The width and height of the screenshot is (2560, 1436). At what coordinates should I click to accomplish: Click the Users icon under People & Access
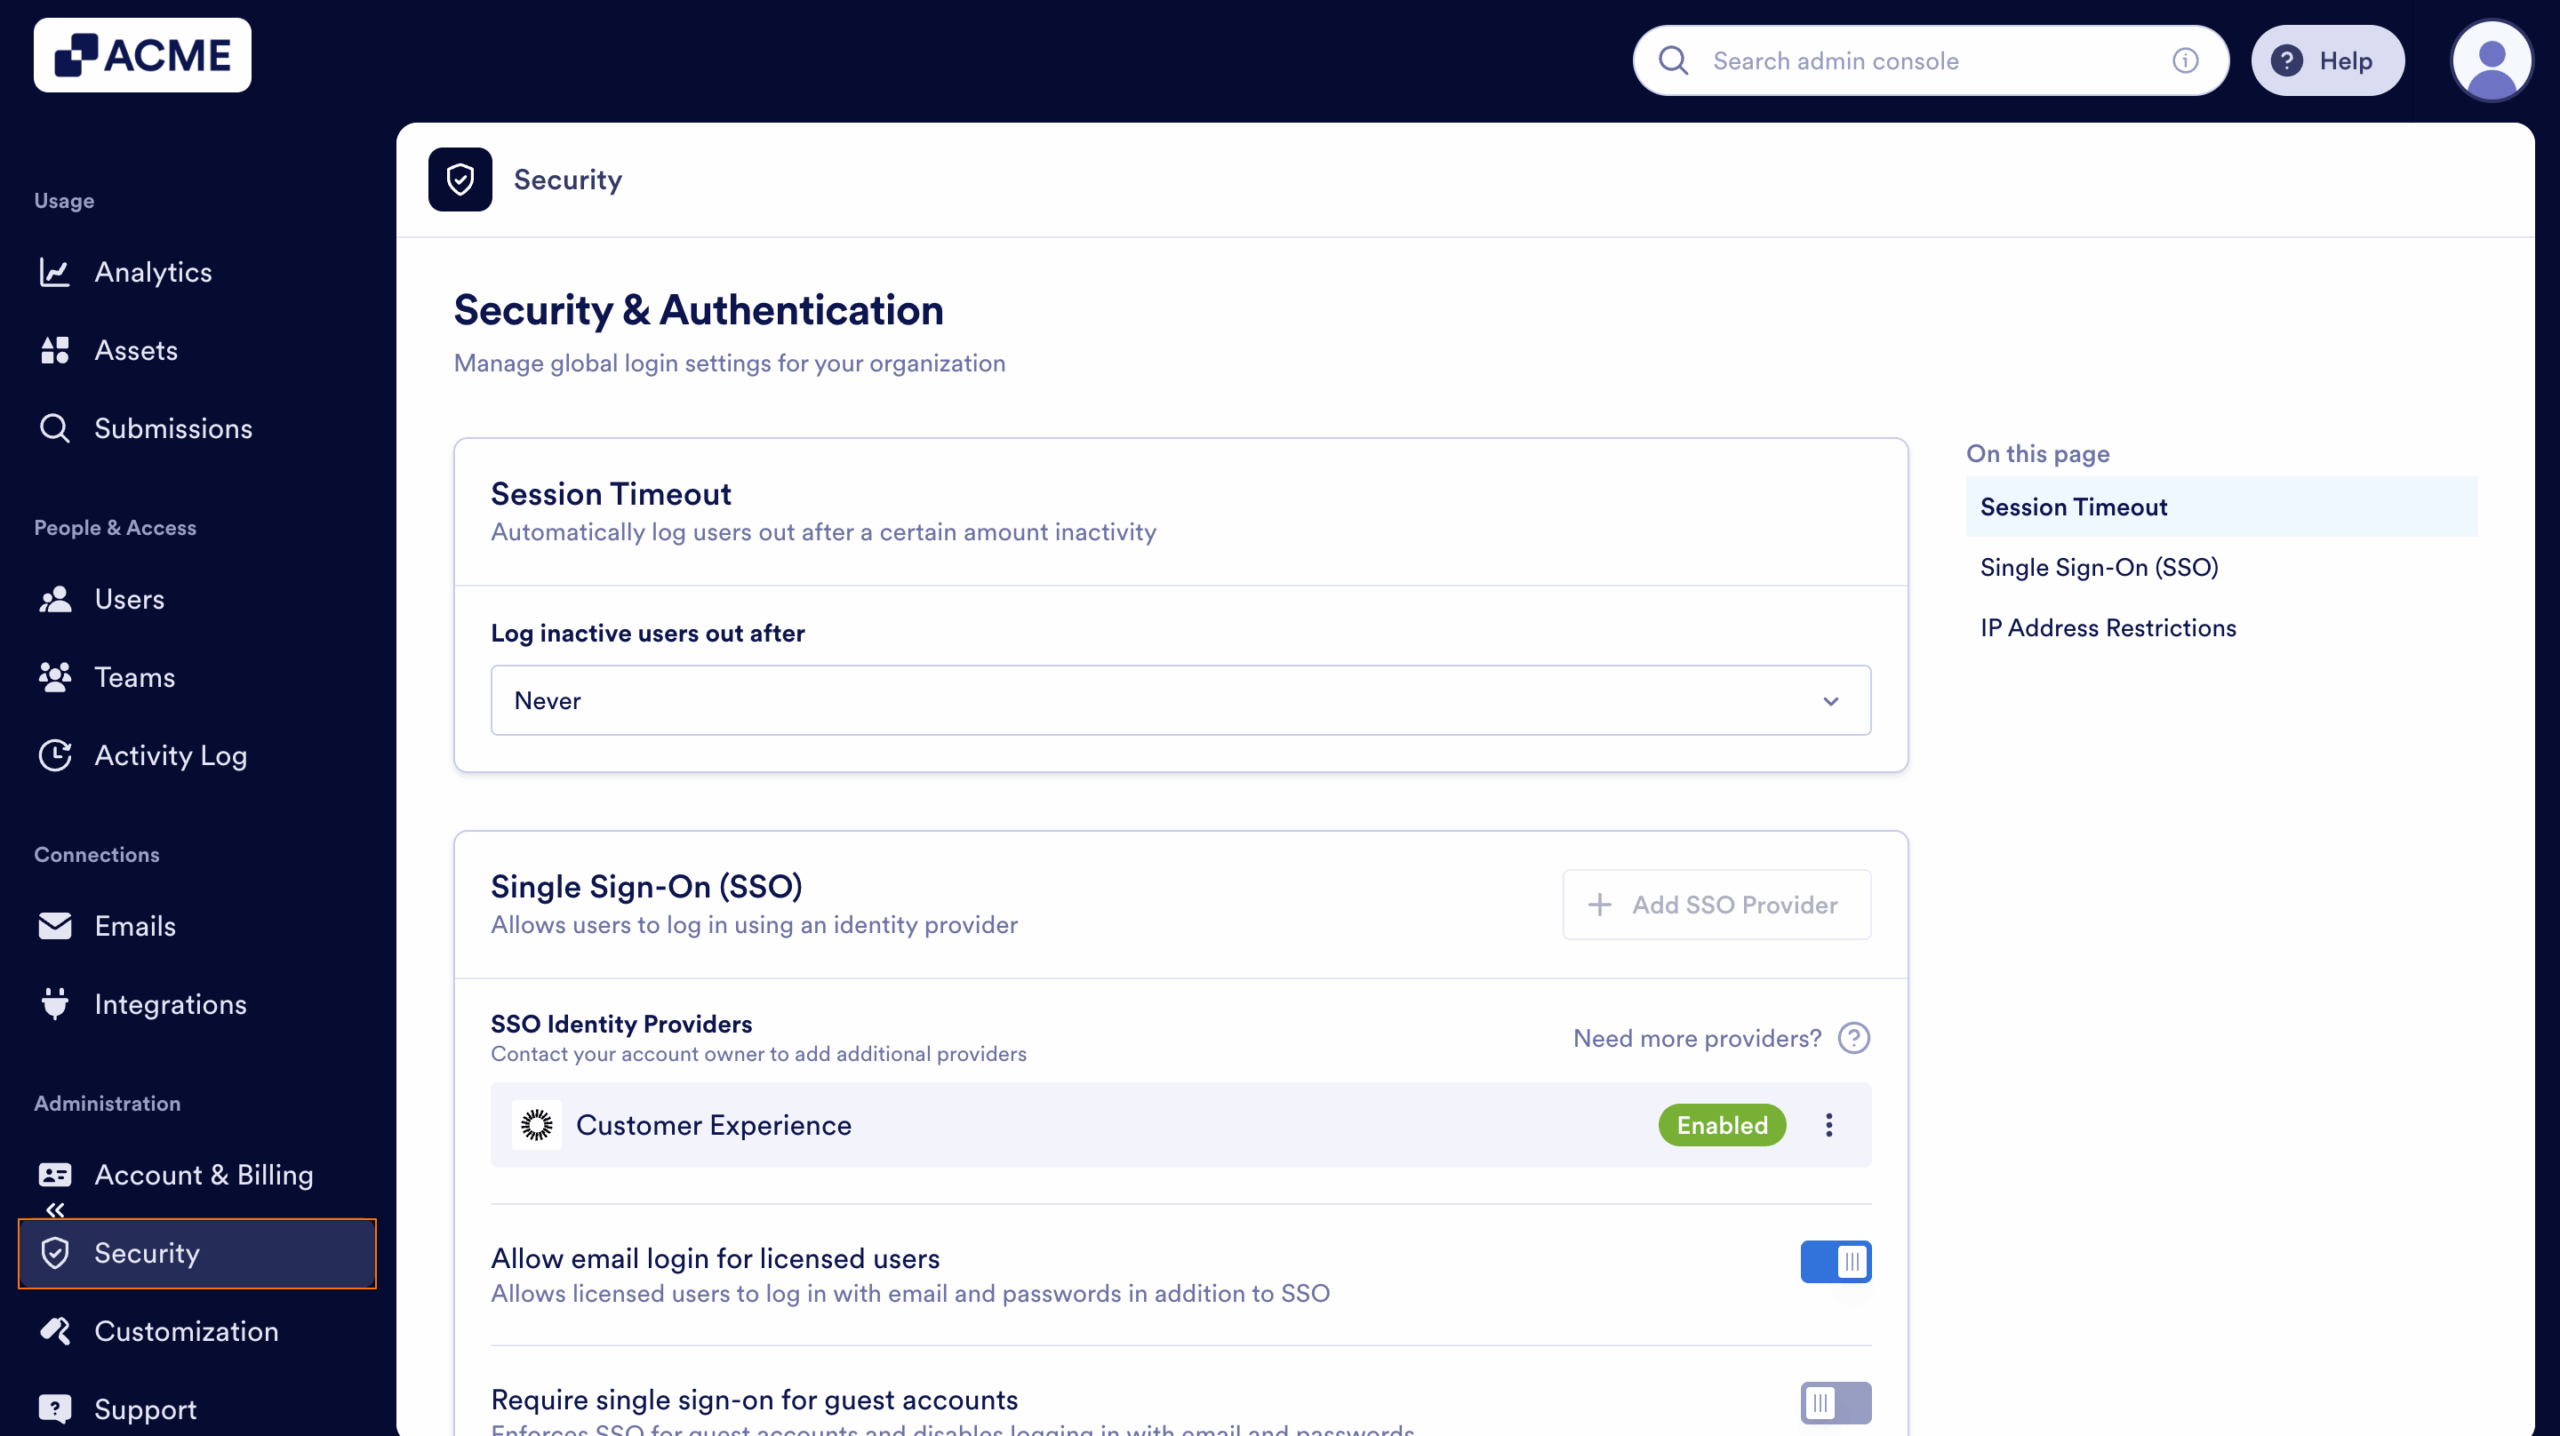56,599
